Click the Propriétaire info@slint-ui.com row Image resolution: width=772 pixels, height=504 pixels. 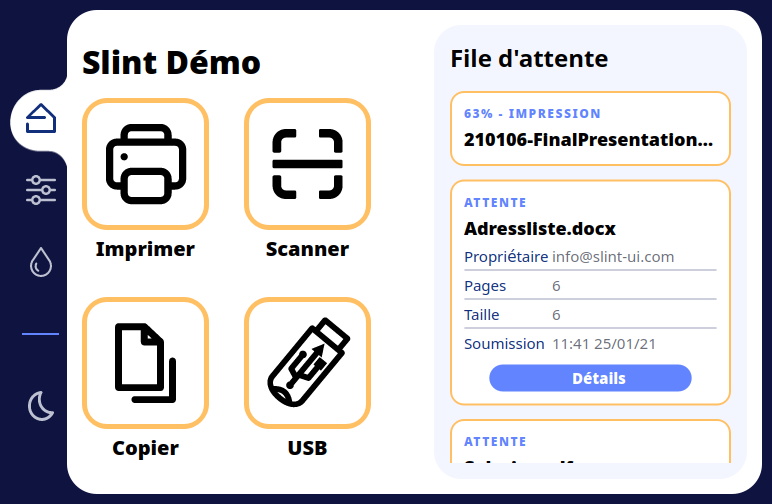tap(590, 257)
